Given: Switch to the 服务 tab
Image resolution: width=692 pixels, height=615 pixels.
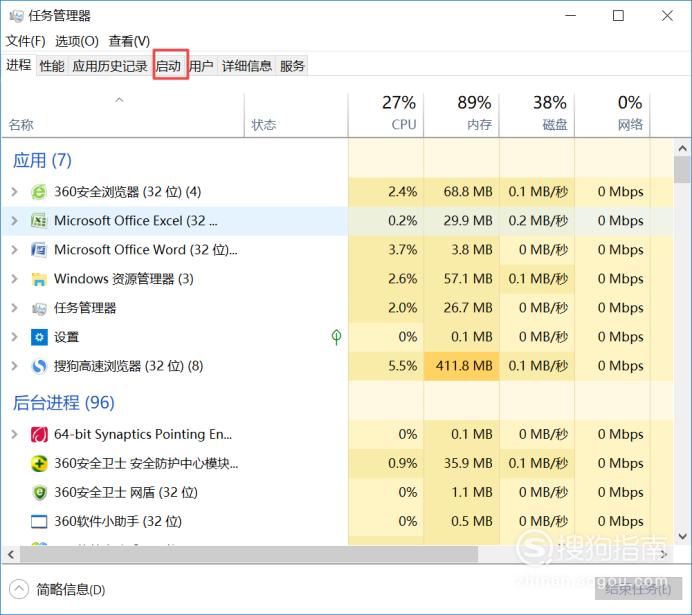Looking at the screenshot, I should tap(292, 66).
